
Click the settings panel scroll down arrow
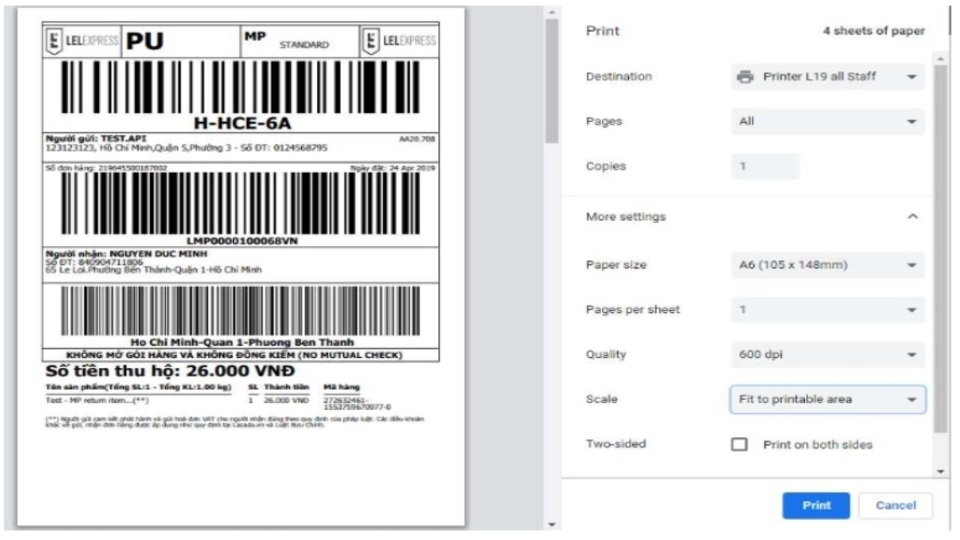pos(940,471)
